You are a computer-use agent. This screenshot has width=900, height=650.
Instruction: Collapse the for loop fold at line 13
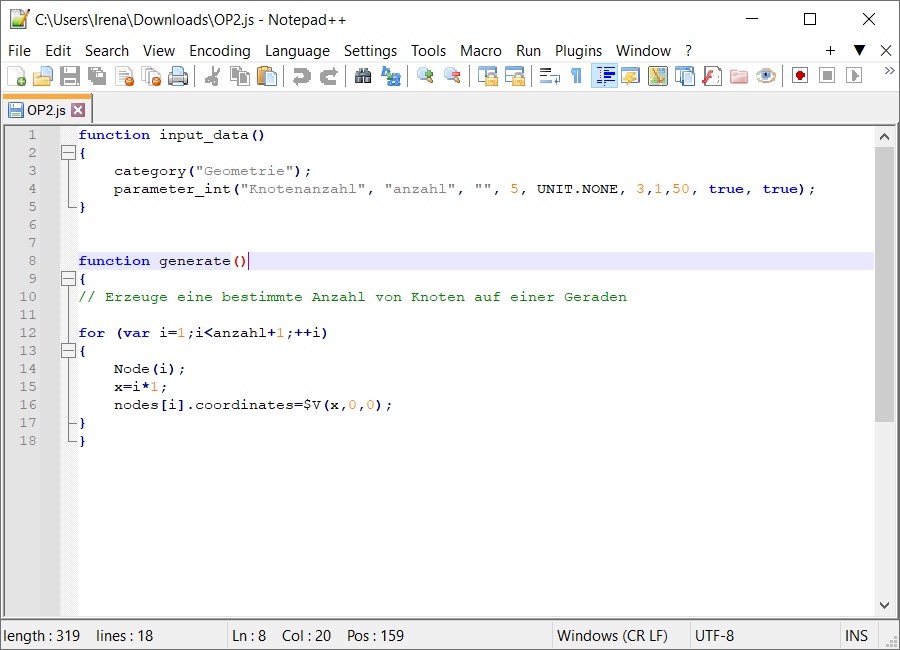click(x=68, y=351)
